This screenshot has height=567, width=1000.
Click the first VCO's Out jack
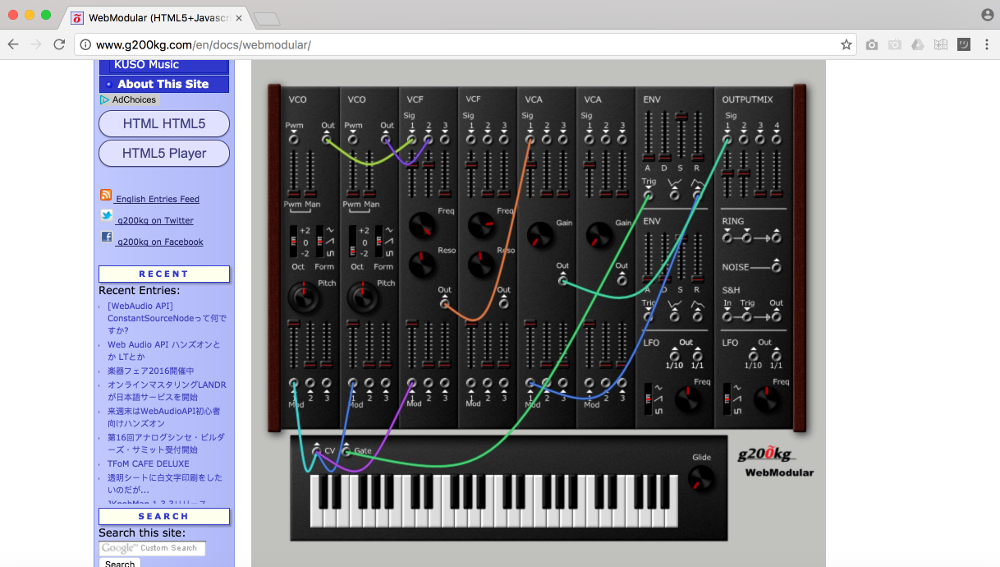tap(327, 139)
